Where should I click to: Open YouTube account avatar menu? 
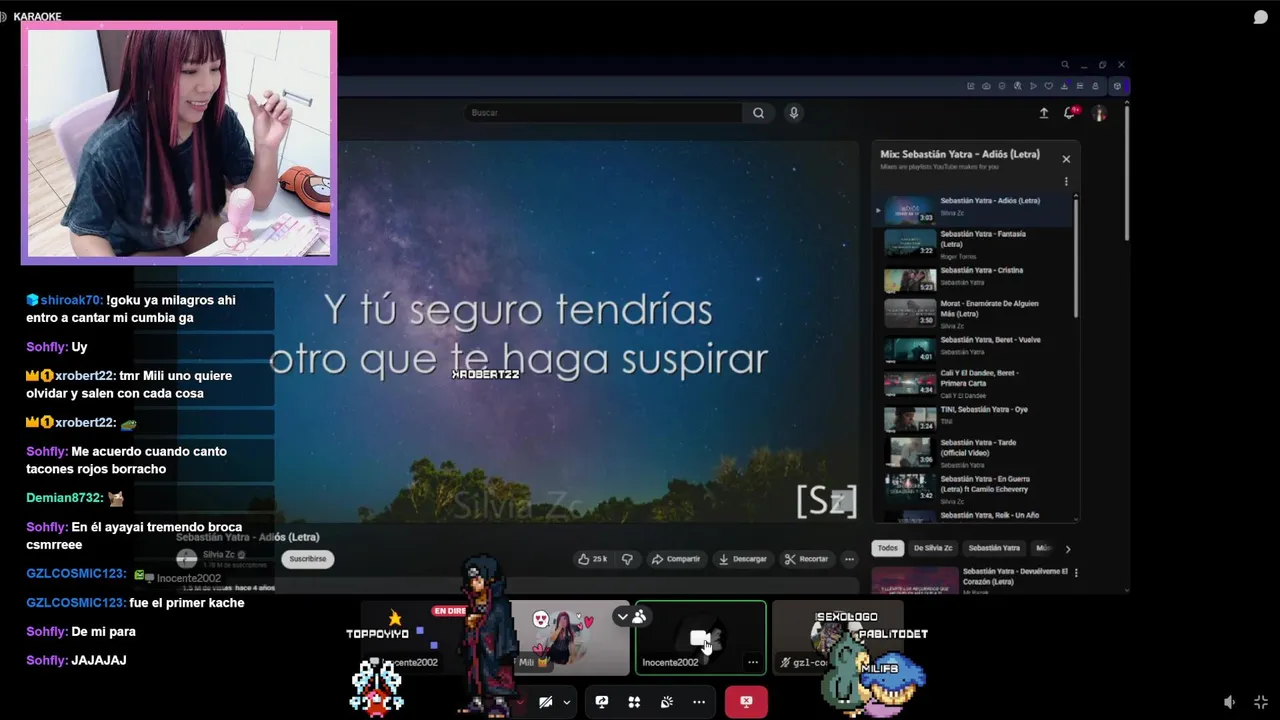pyautogui.click(x=1099, y=113)
